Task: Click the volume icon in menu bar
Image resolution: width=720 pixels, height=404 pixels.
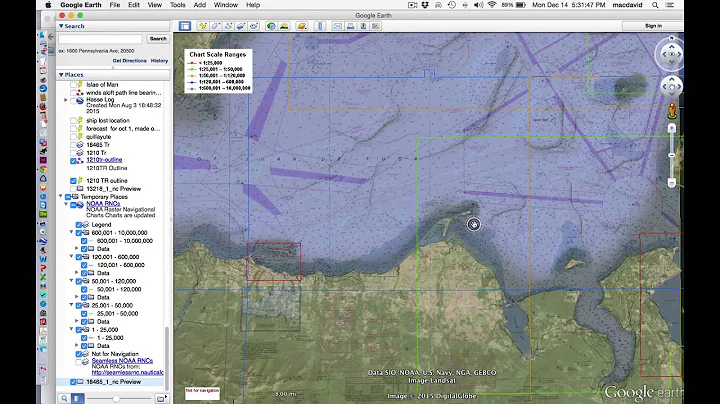Action: click(x=478, y=5)
